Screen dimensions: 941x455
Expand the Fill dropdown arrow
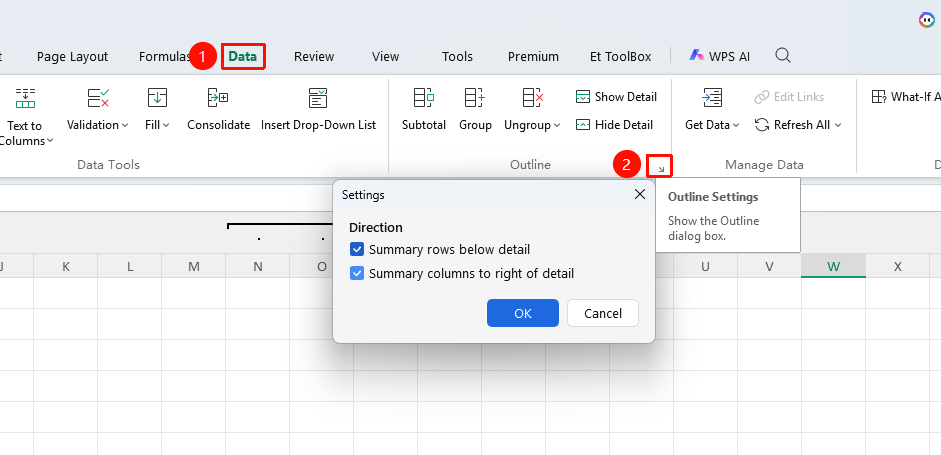(x=166, y=125)
